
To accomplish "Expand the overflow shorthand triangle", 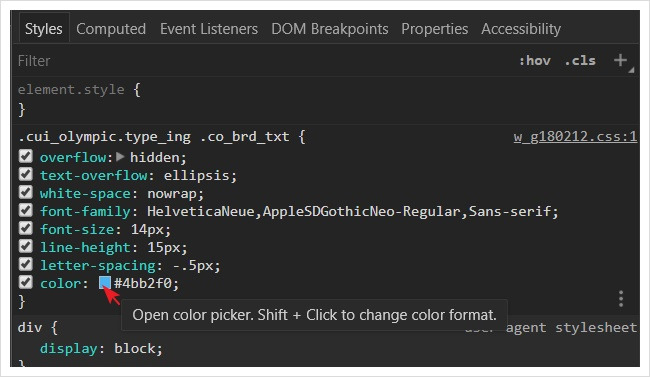I will [120, 157].
